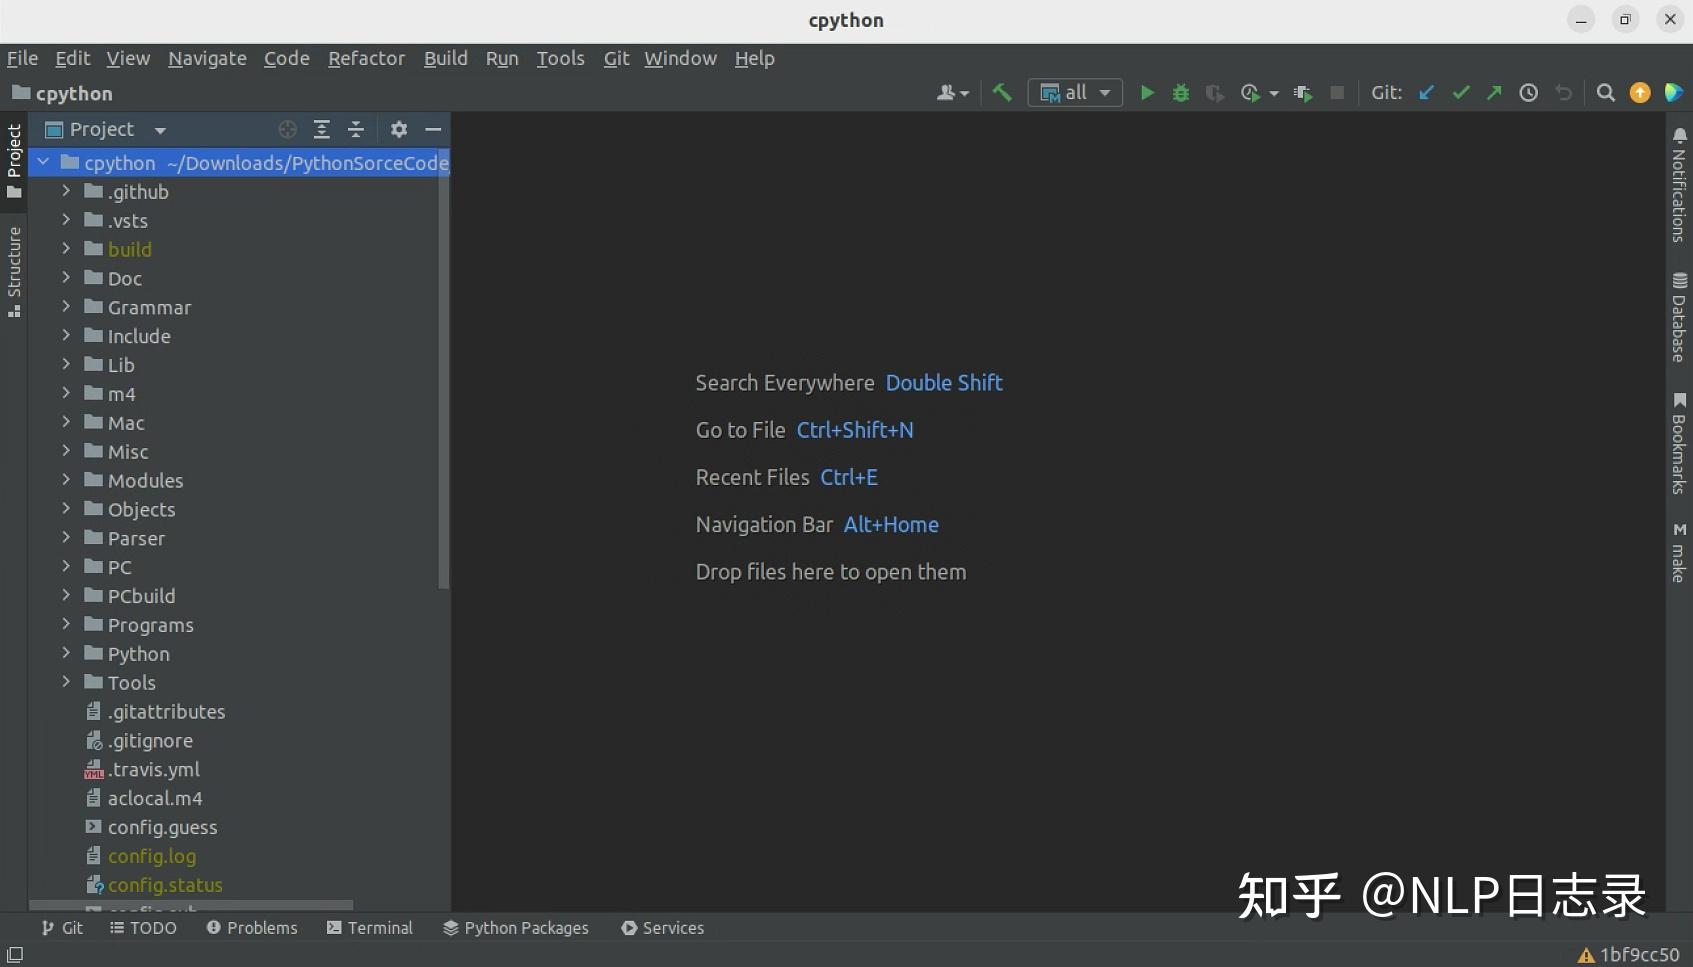Open the Git menu
Viewport: 1693px width, 967px height.
click(x=616, y=58)
